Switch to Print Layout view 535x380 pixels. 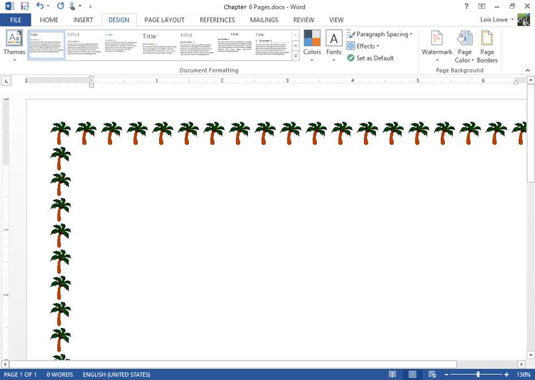click(x=412, y=375)
